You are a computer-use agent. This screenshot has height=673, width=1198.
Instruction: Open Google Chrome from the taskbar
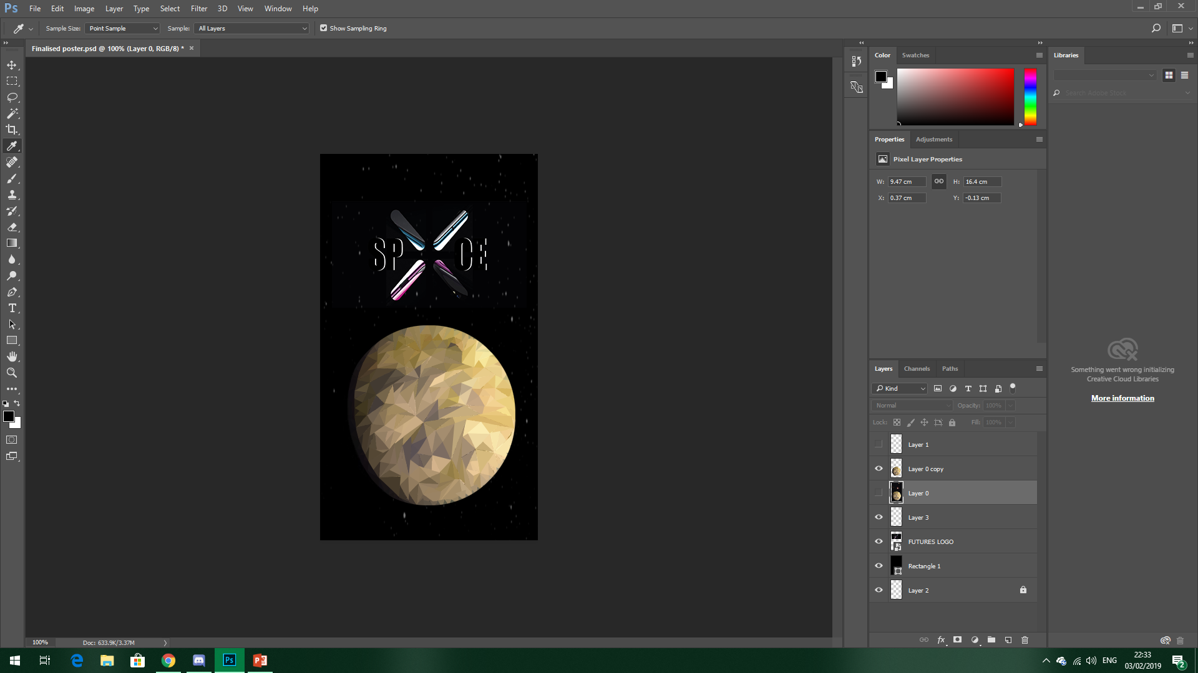point(168,661)
